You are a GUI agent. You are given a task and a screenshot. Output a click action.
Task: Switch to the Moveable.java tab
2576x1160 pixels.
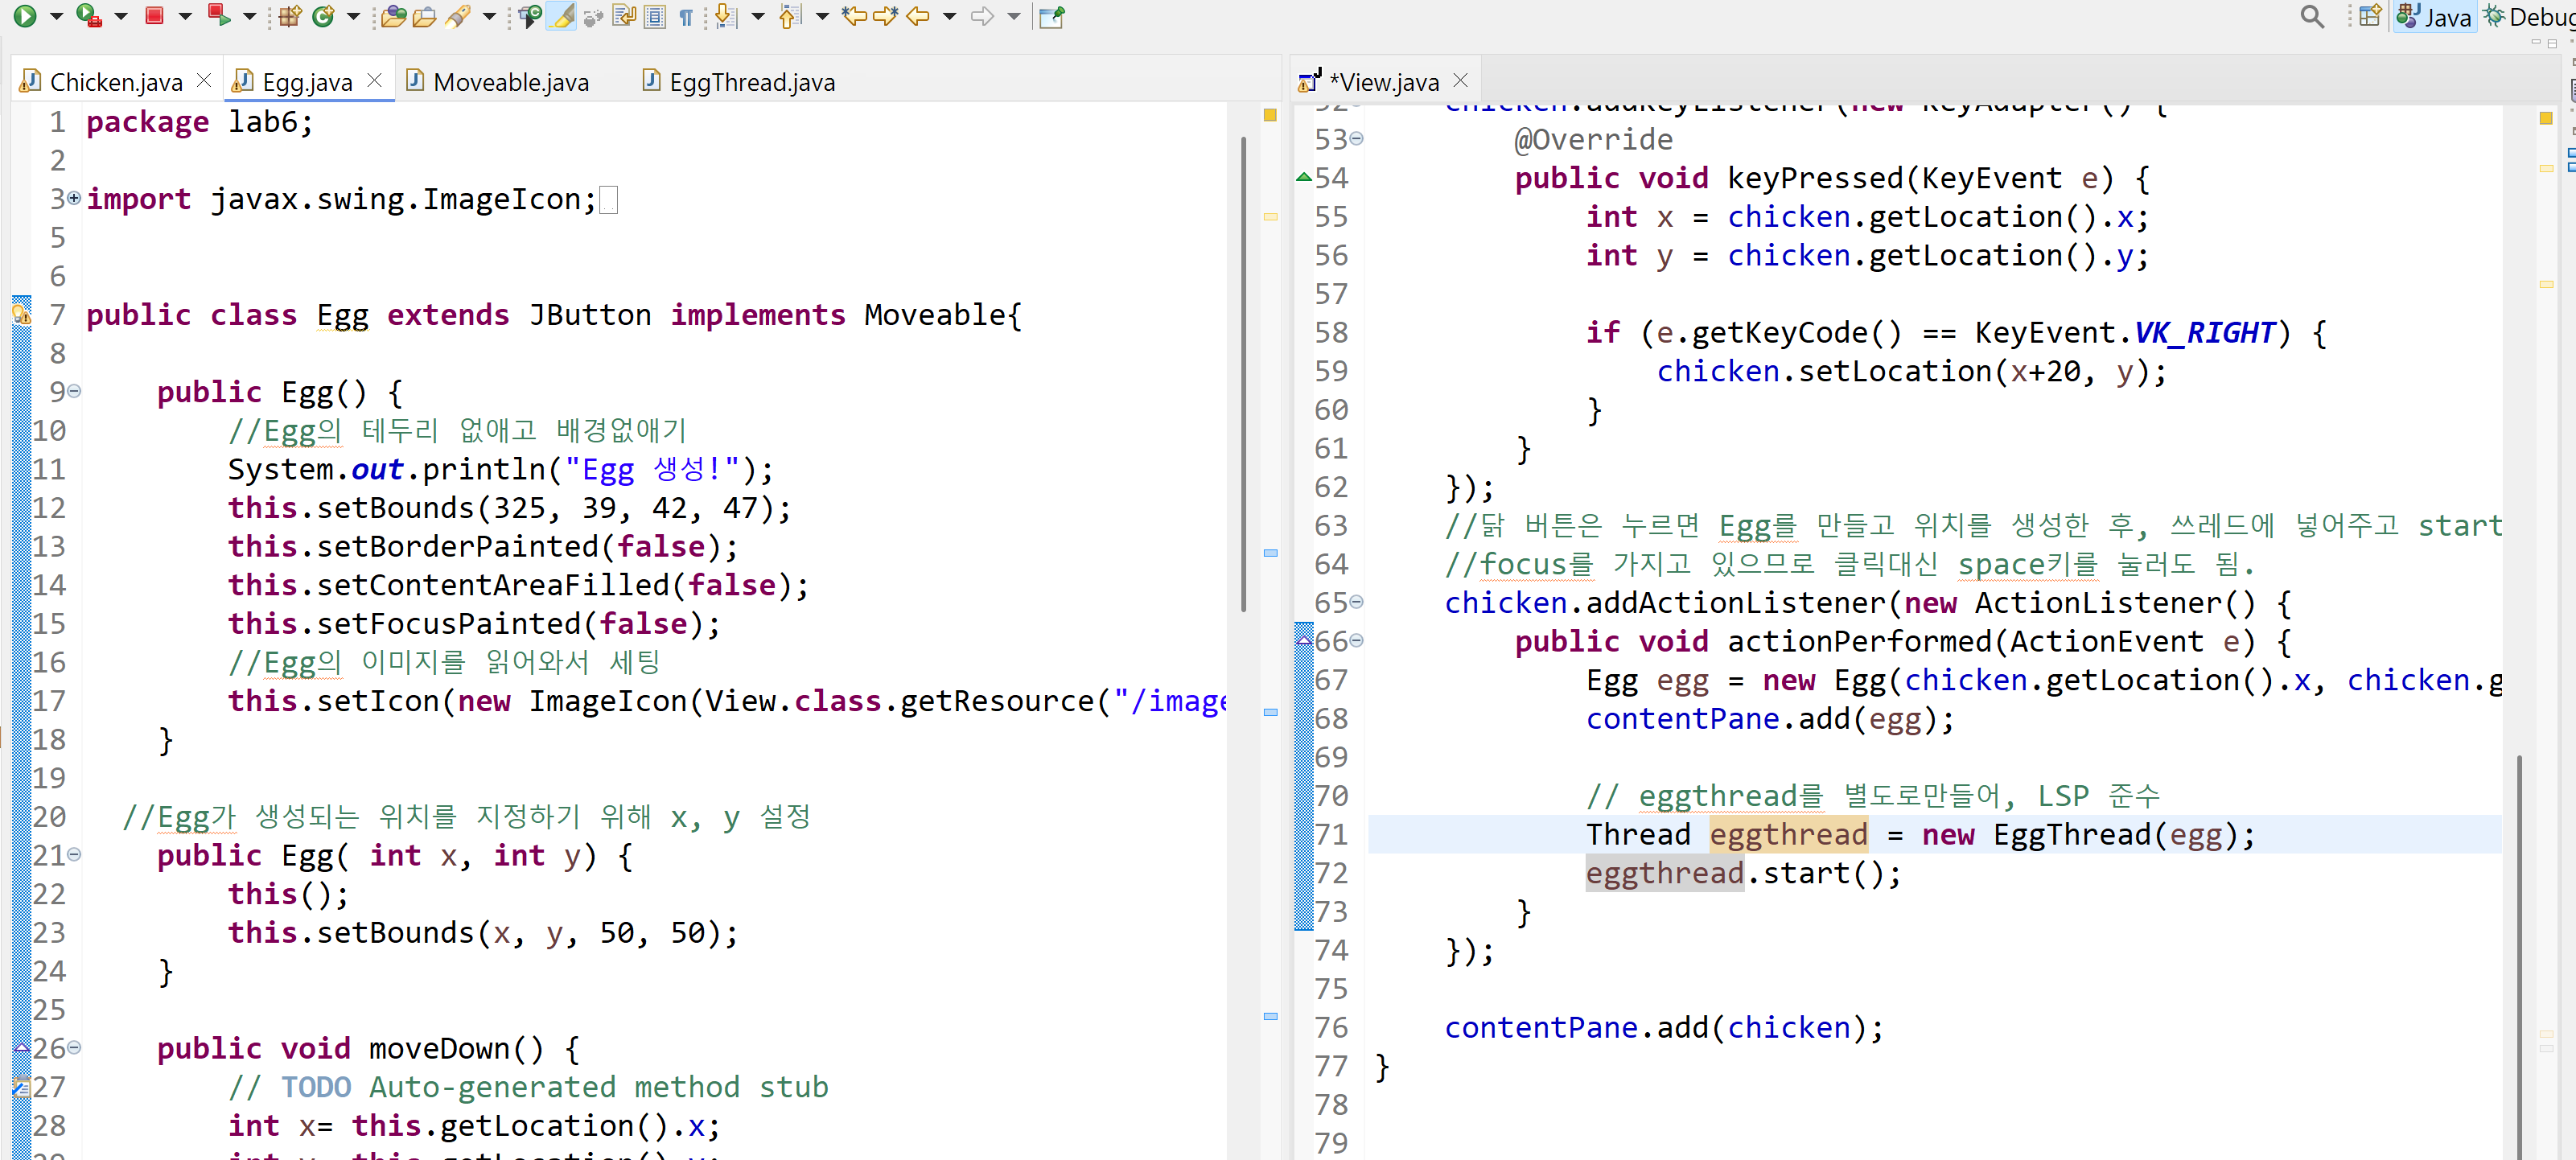point(510,82)
